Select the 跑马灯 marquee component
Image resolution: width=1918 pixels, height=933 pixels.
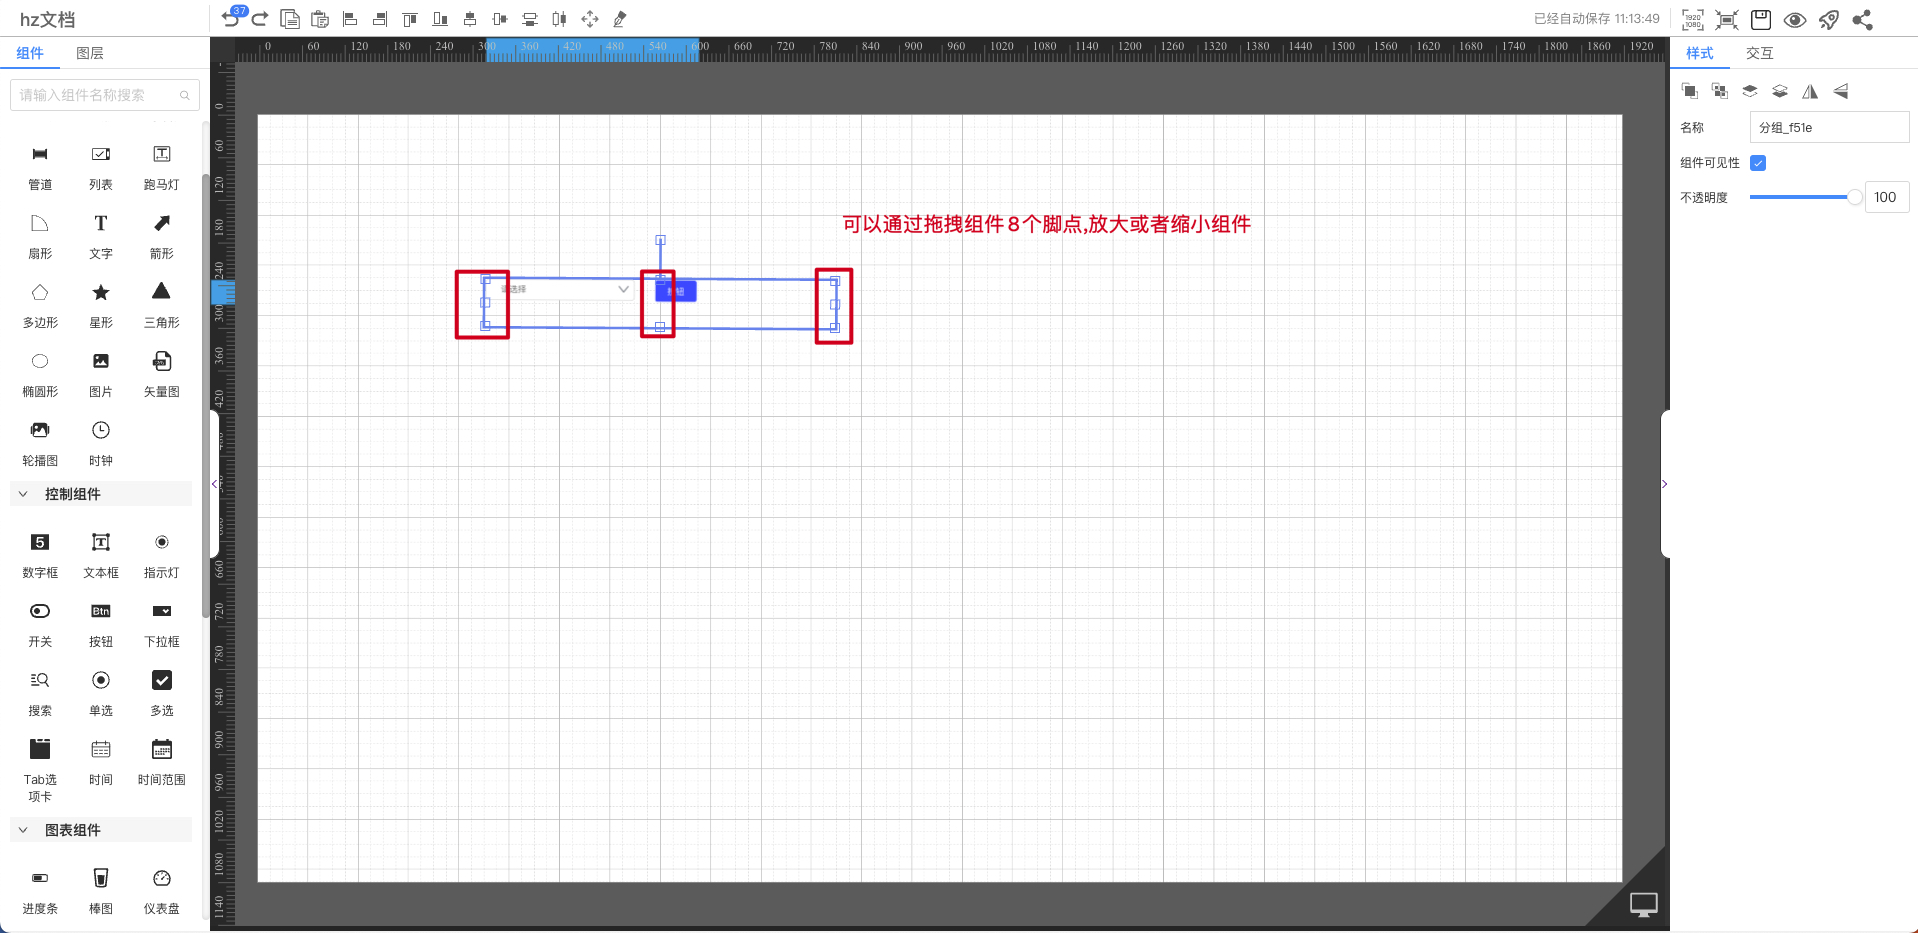tap(162, 167)
